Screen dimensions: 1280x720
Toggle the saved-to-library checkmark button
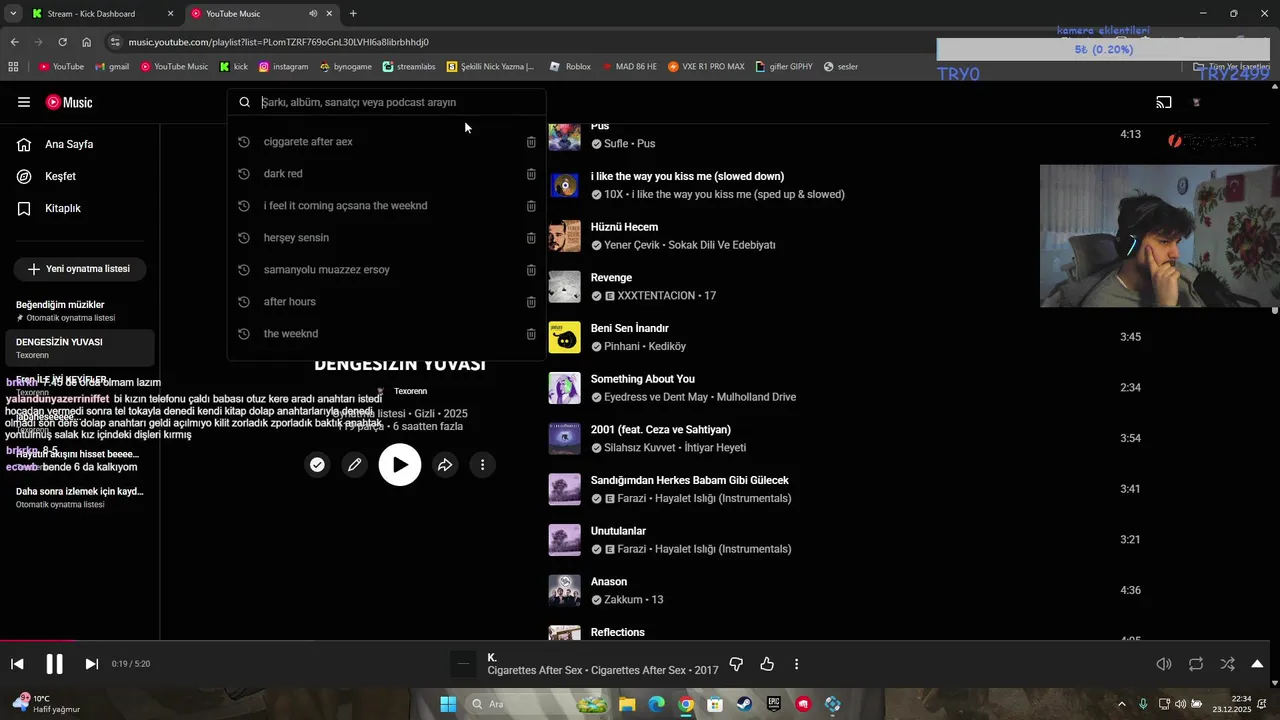(317, 465)
